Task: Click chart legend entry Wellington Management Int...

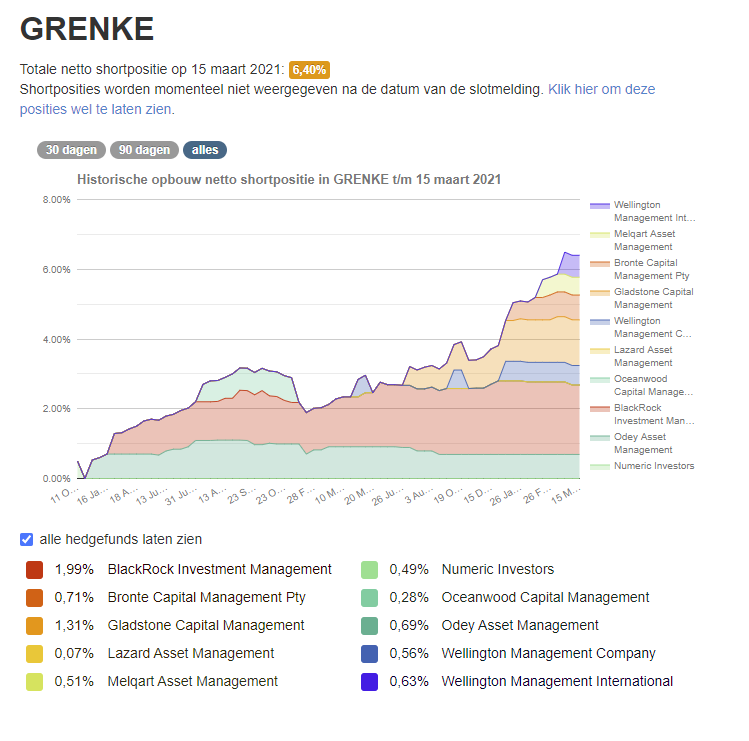Action: pyautogui.click(x=643, y=211)
